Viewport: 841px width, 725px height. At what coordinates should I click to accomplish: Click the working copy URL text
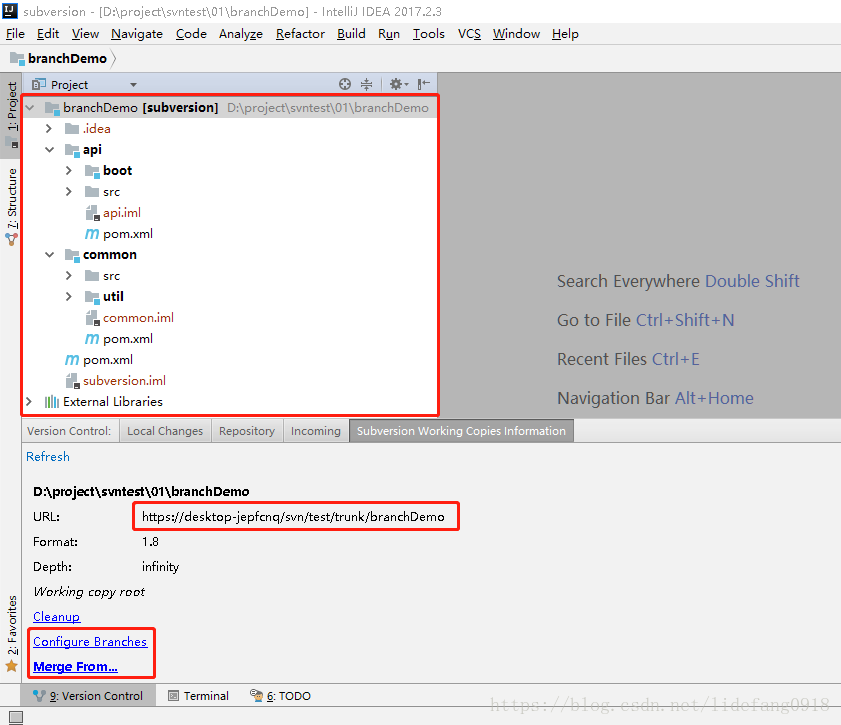293,517
